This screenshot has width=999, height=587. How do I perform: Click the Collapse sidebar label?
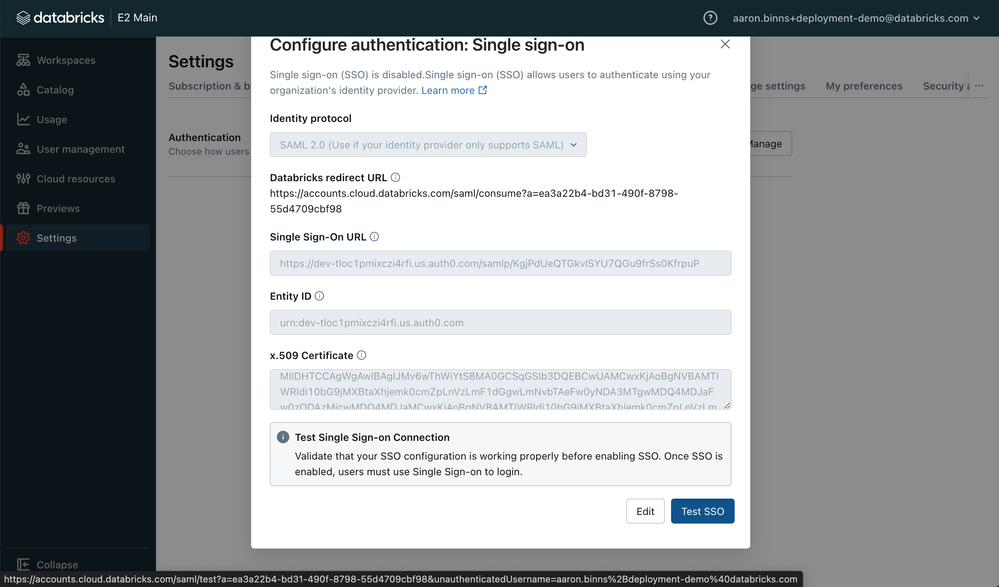coord(57,565)
